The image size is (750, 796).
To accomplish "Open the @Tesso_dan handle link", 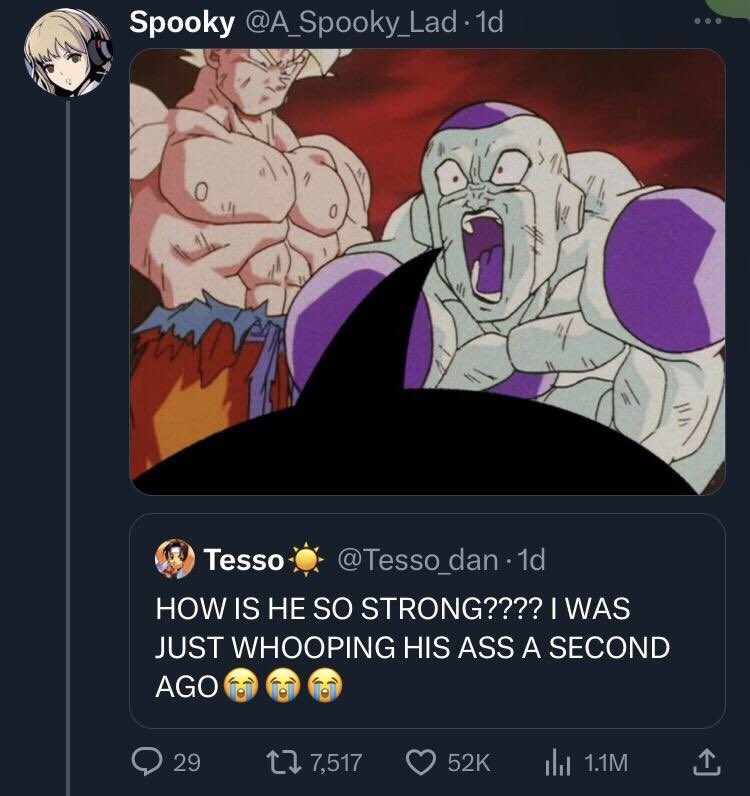I will pos(419,560).
